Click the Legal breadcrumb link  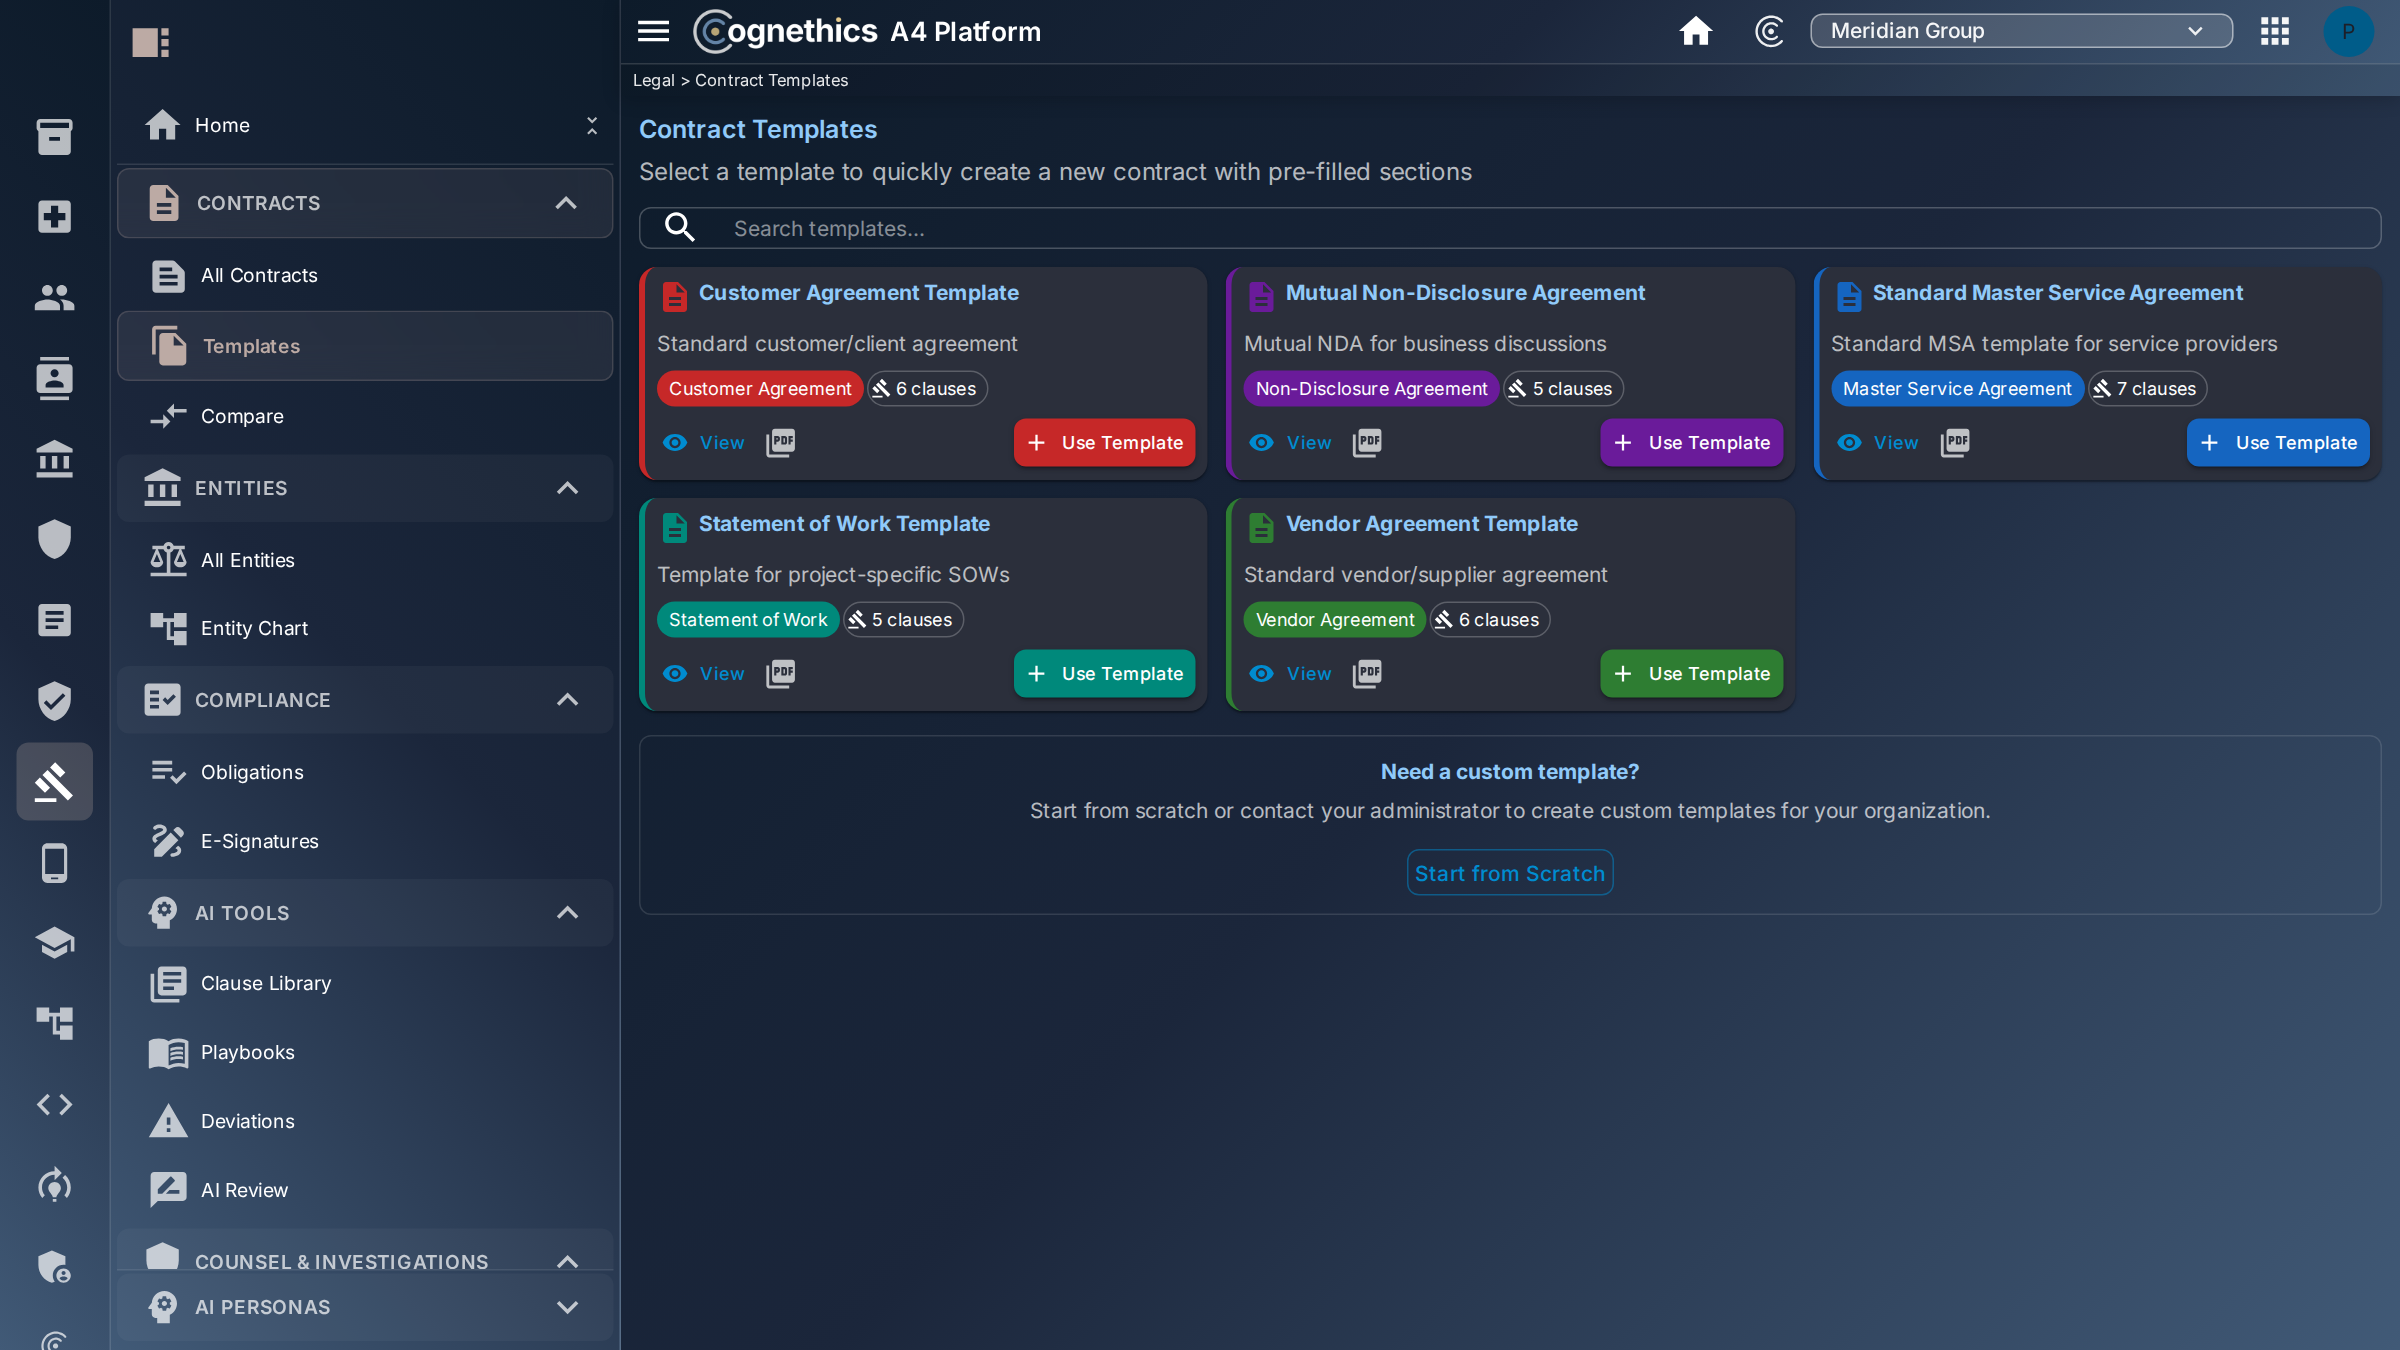(x=653, y=80)
